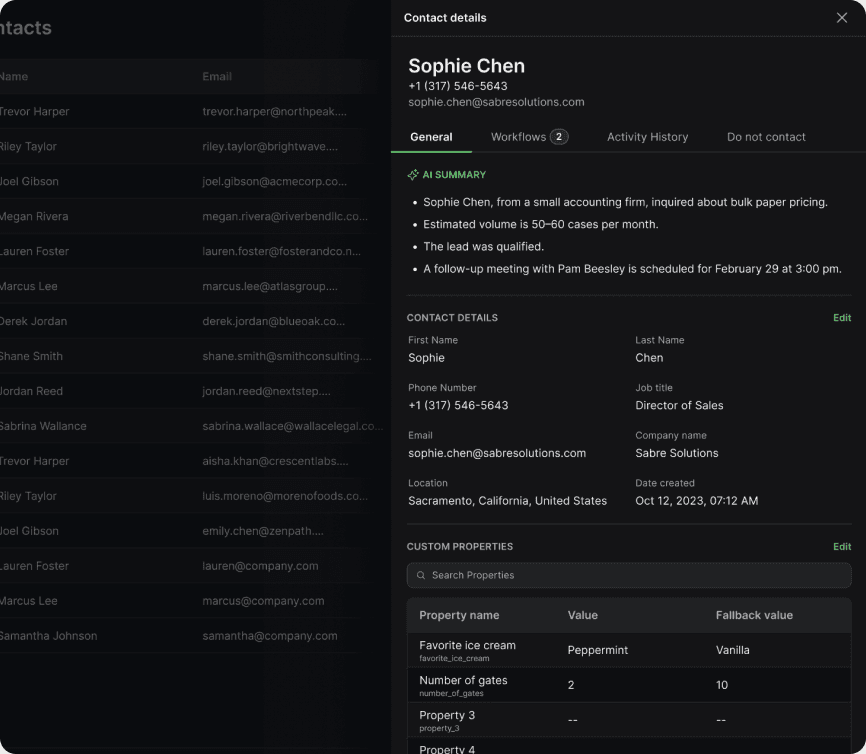866x754 pixels.
Task: Select the Favorite ice cream property row
Action: 629,650
